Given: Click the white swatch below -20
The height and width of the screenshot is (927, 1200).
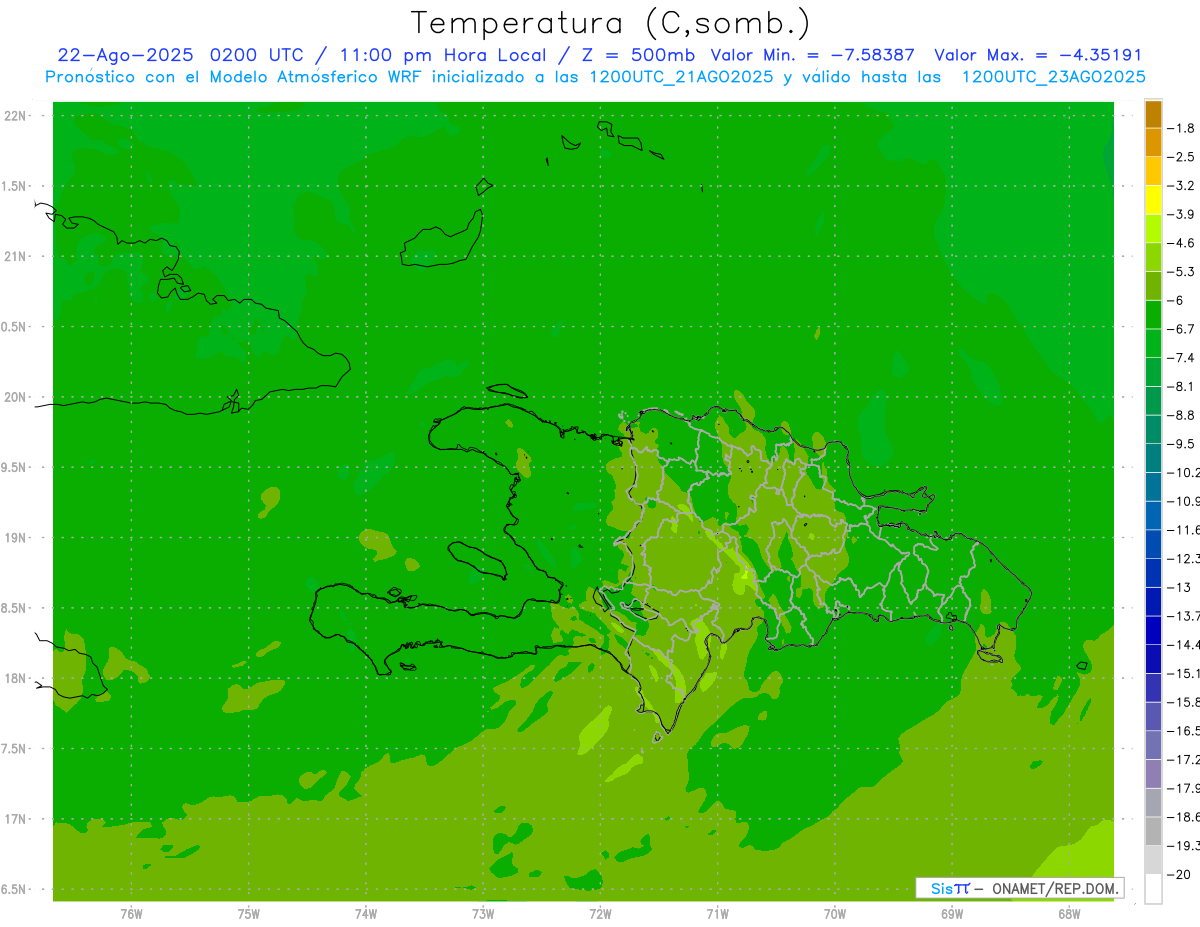Looking at the screenshot, I should pos(1153,889).
